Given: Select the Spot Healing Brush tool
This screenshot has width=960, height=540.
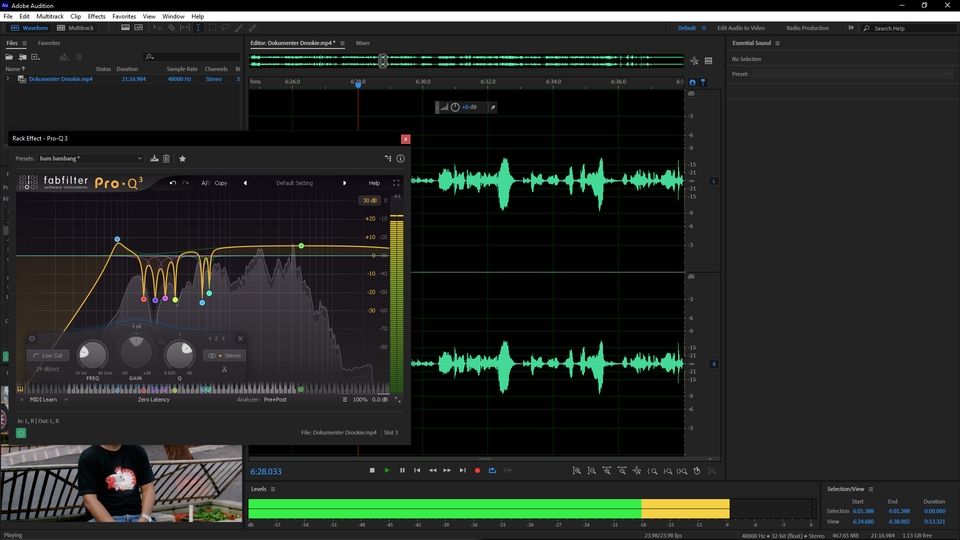Looking at the screenshot, I should pyautogui.click(x=252, y=28).
